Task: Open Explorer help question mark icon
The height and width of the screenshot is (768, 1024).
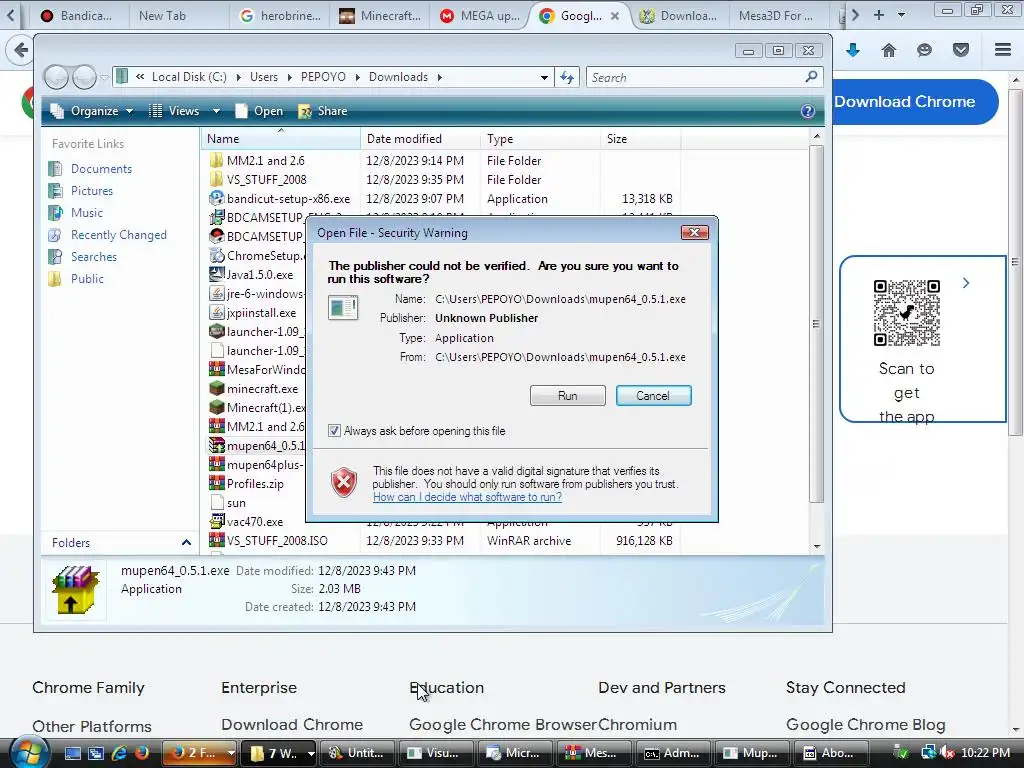Action: point(808,111)
